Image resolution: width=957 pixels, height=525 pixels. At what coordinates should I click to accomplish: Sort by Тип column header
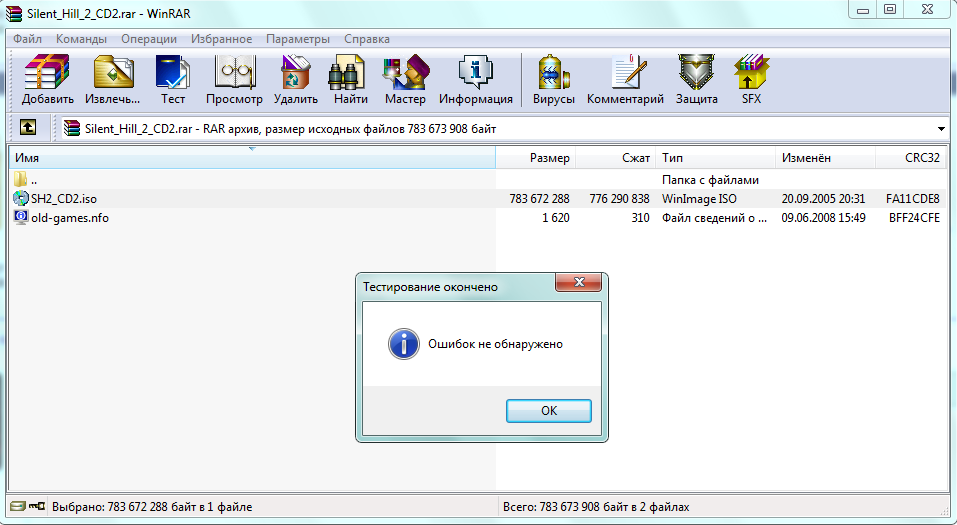(x=715, y=158)
